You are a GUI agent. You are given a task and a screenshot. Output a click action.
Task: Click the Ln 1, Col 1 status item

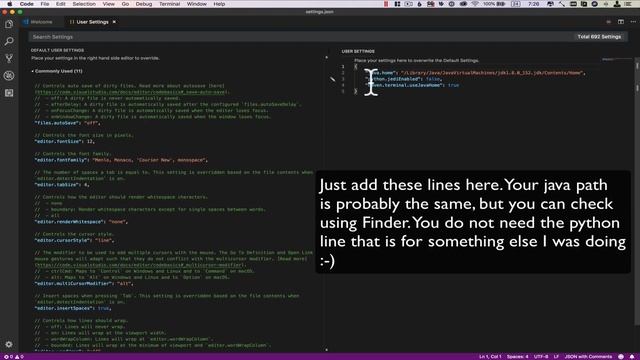click(490, 357)
